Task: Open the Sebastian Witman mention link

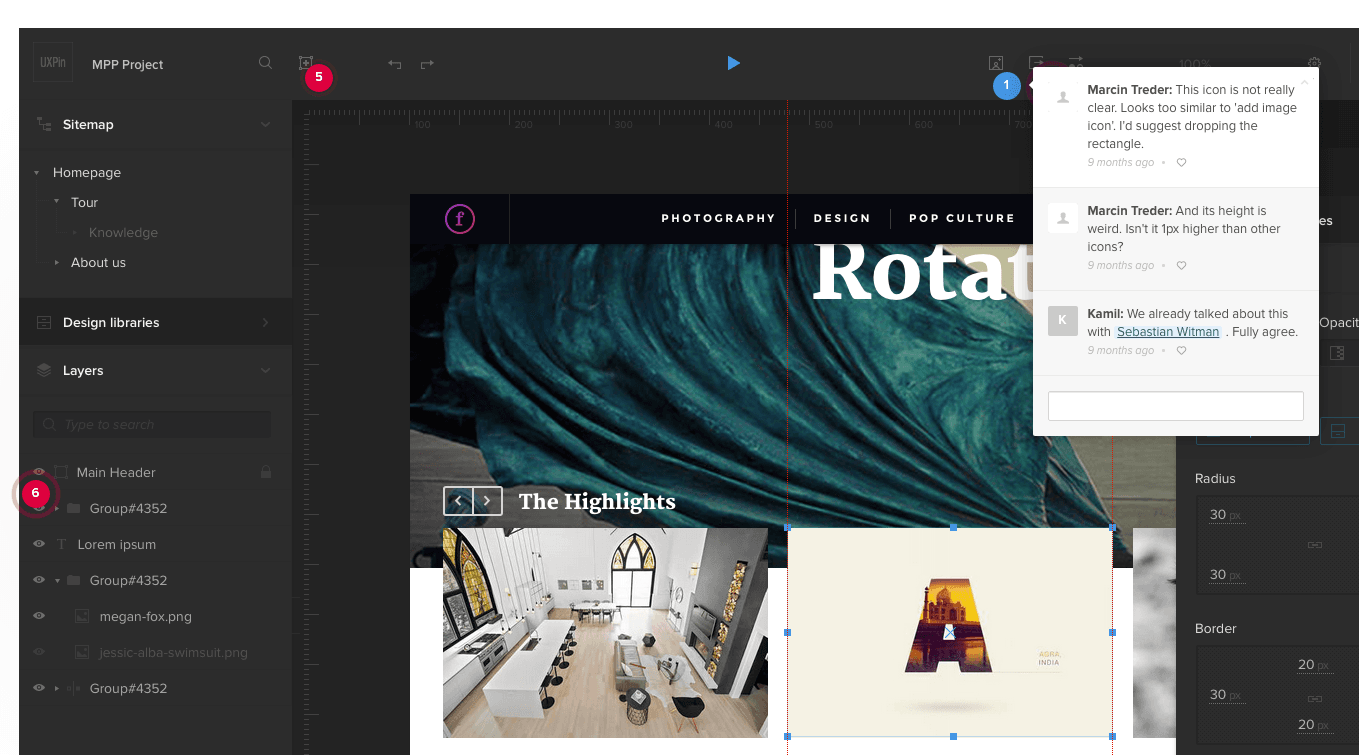Action: pos(1168,332)
